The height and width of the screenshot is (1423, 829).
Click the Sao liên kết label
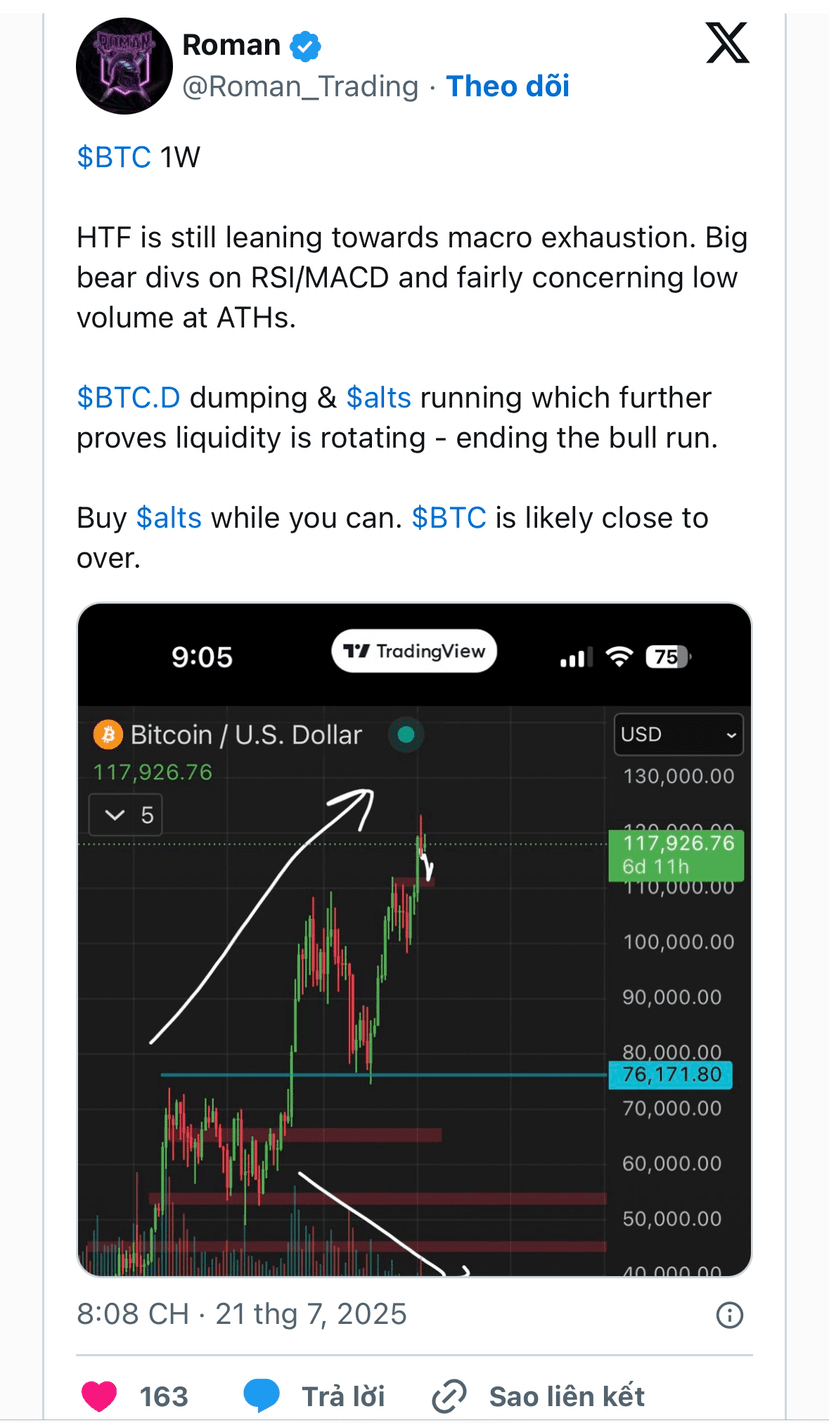pyautogui.click(x=567, y=1396)
